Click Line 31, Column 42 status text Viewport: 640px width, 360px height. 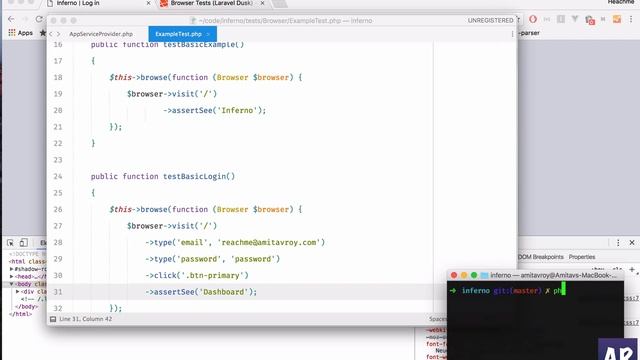85,319
